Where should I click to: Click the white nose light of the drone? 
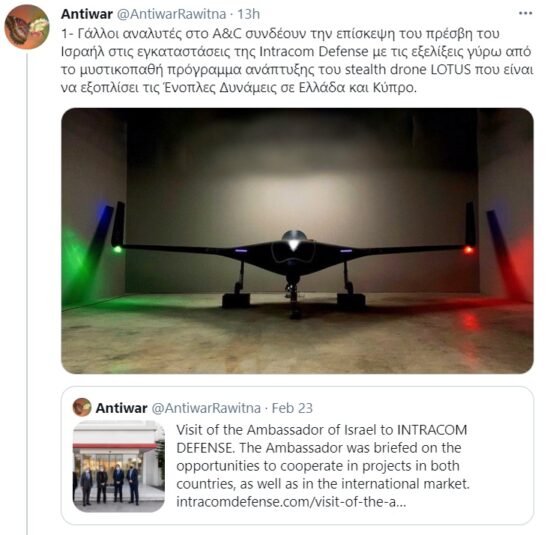click(x=293, y=245)
